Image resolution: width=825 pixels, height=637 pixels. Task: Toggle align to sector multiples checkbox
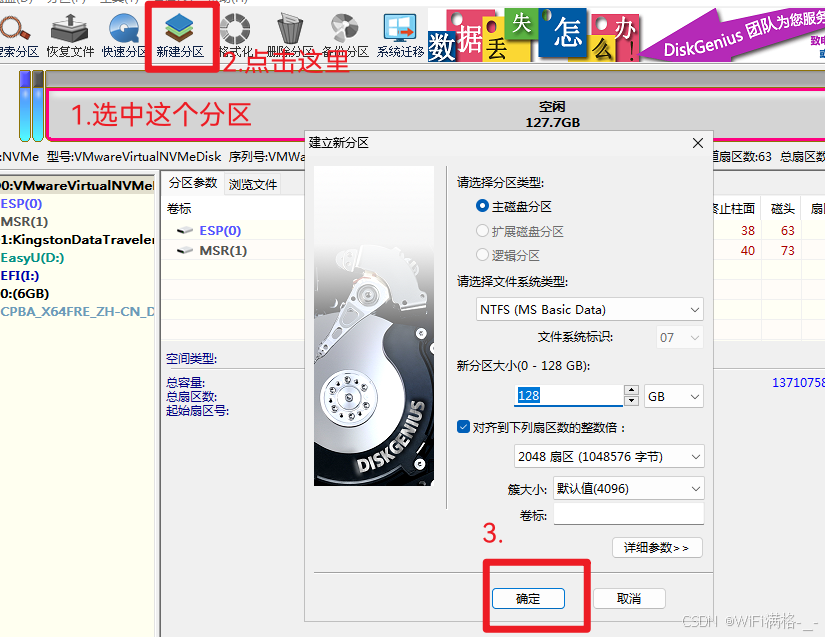463,427
